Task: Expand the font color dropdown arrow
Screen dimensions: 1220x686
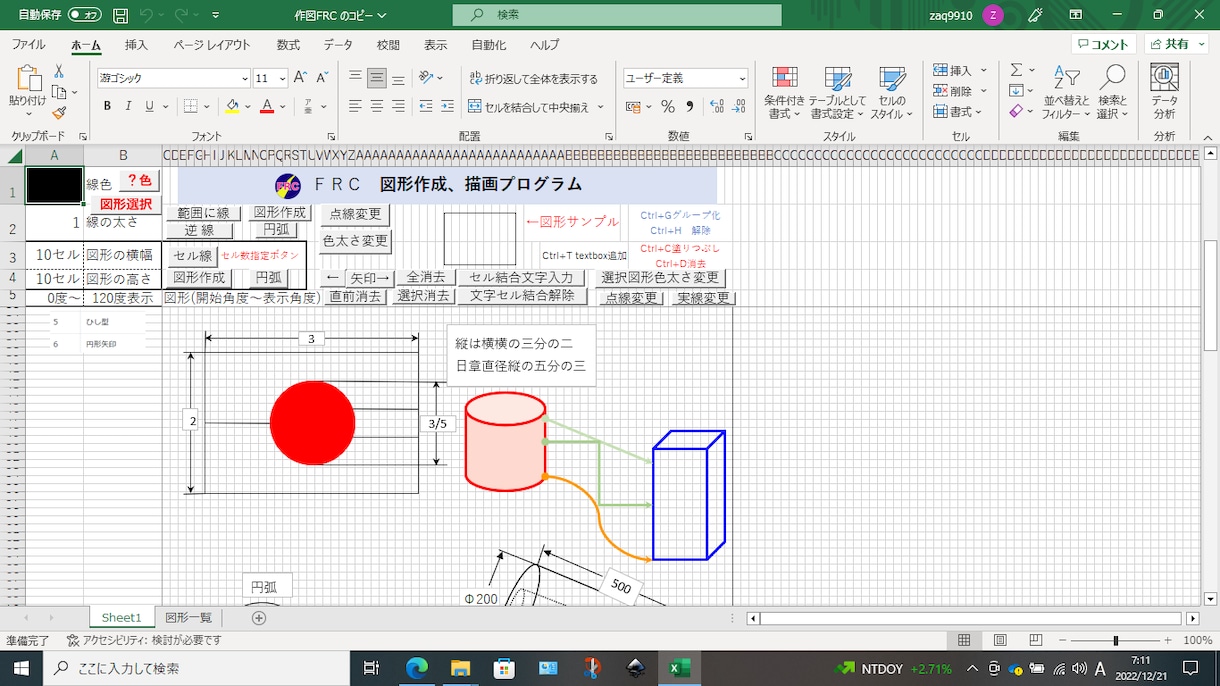Action: [x=283, y=106]
